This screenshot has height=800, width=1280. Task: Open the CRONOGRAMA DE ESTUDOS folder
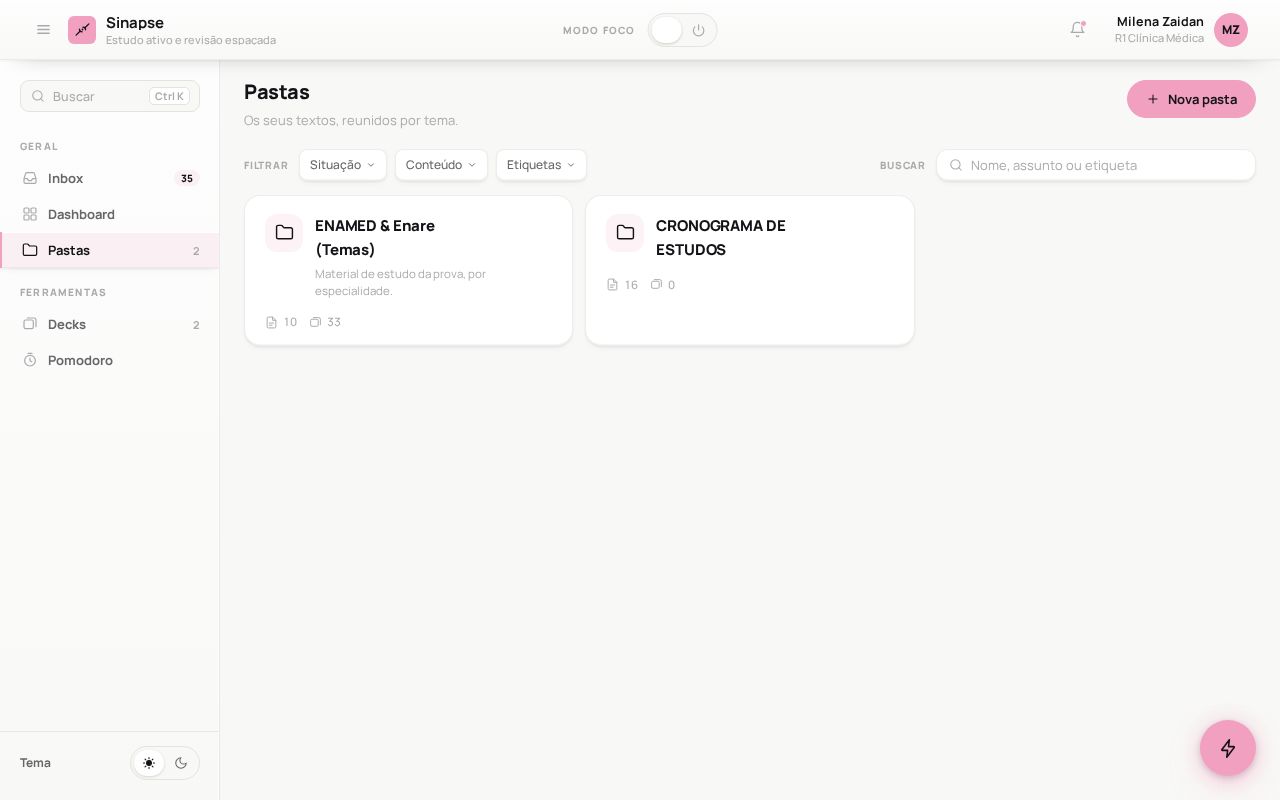point(750,270)
